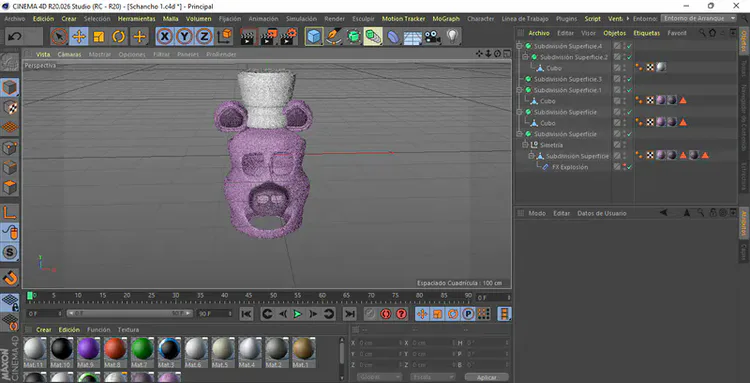Screen dimensions: 750x383
Task: Collapse the Simetría tree node
Action: (x=525, y=145)
